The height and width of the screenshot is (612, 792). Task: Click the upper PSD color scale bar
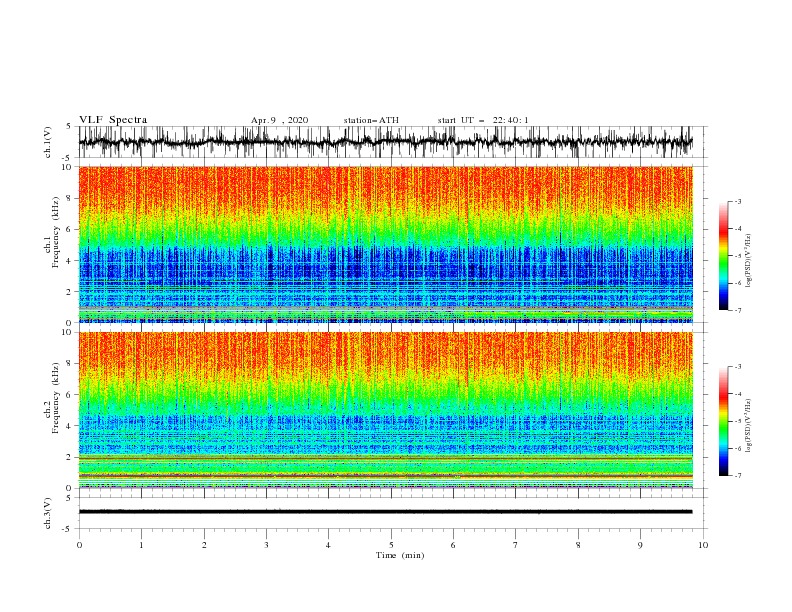[x=723, y=256]
